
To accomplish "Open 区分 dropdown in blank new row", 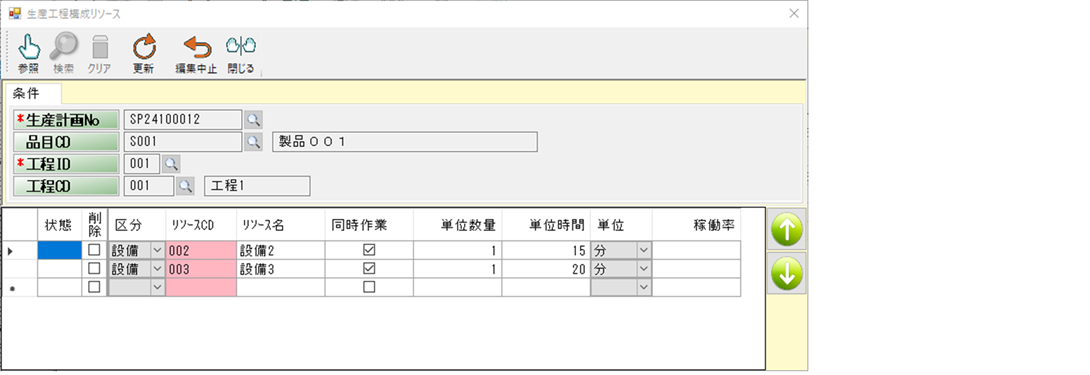I will (x=158, y=287).
